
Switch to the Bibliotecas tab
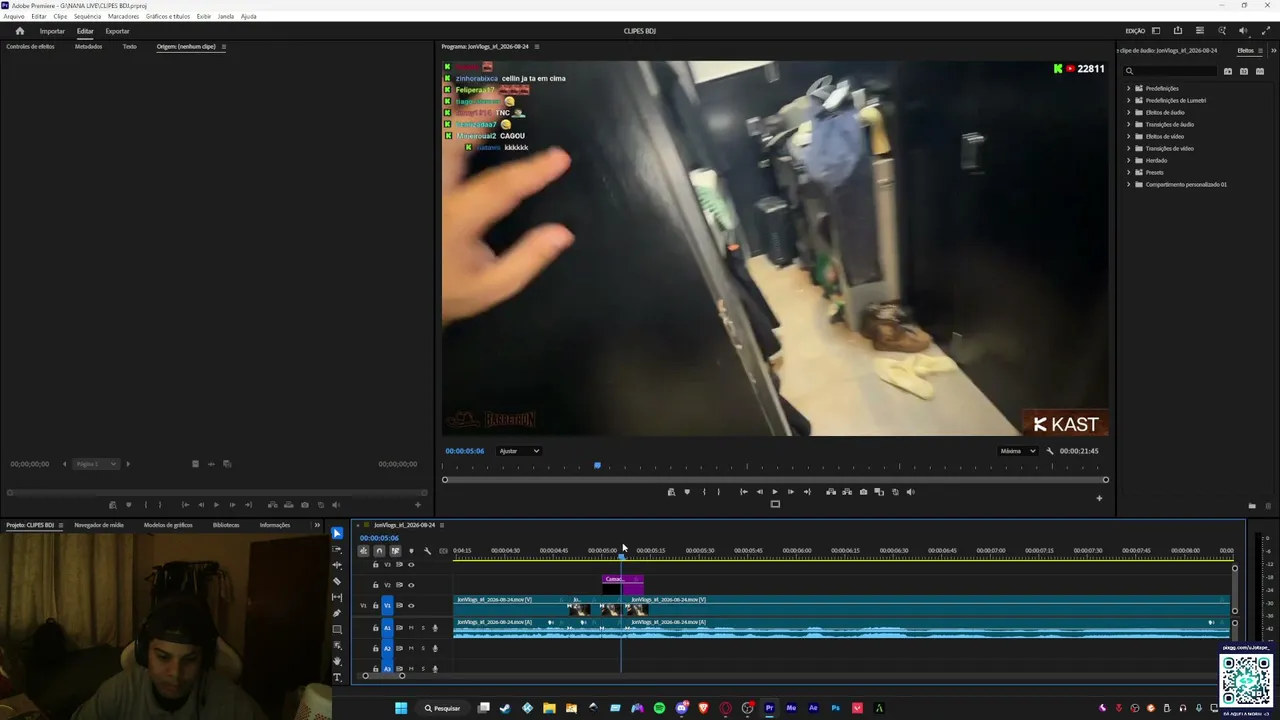pos(226,525)
